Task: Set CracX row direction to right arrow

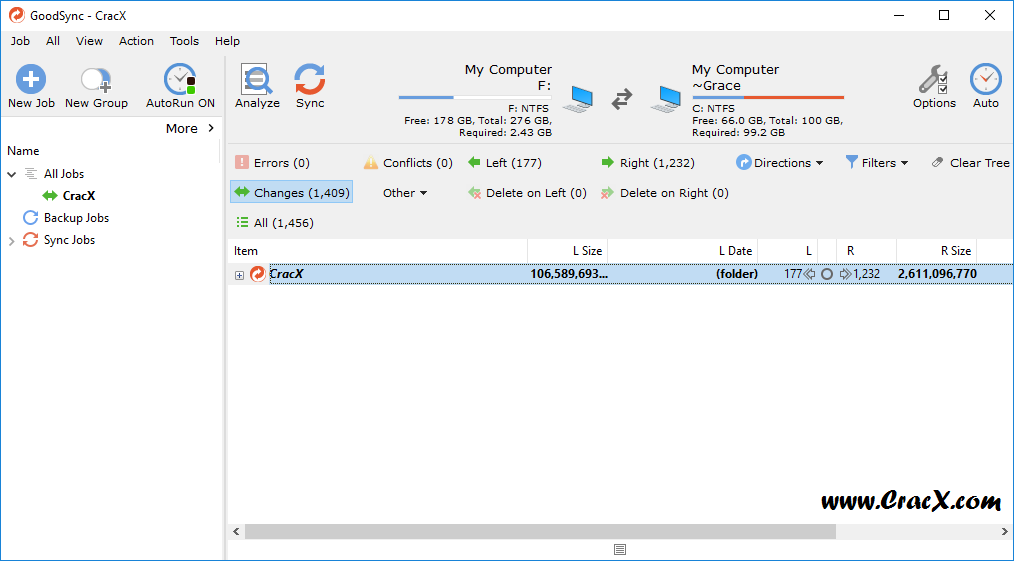Action: click(x=844, y=274)
